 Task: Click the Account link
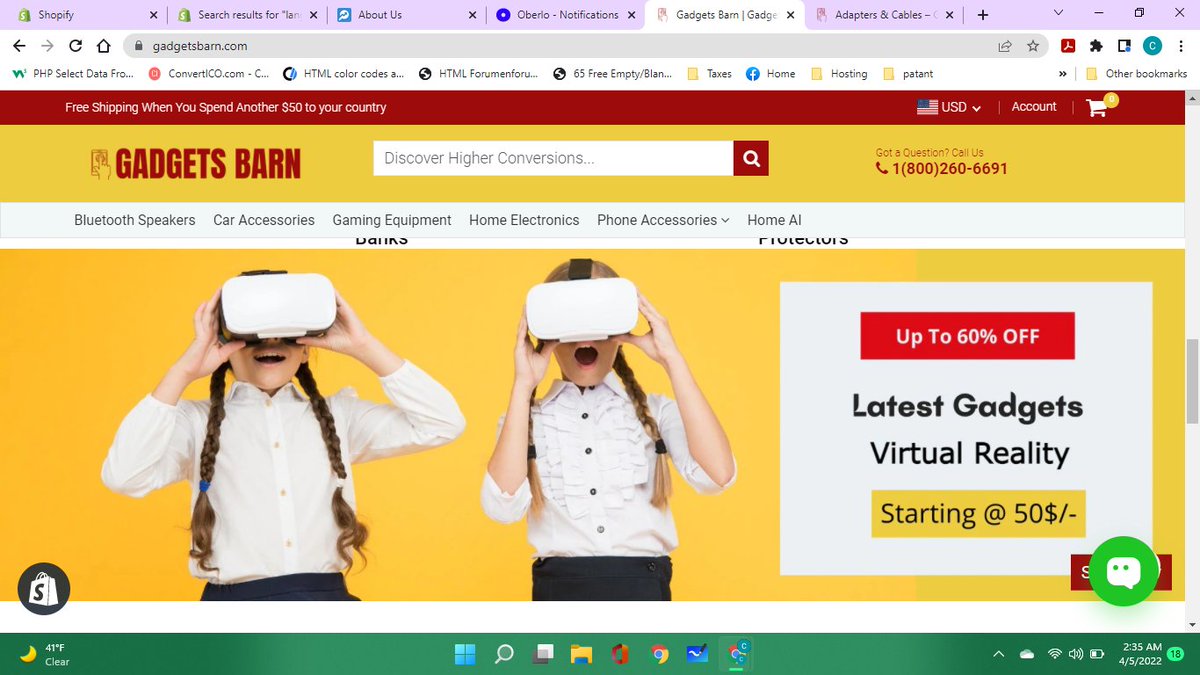coord(1034,107)
